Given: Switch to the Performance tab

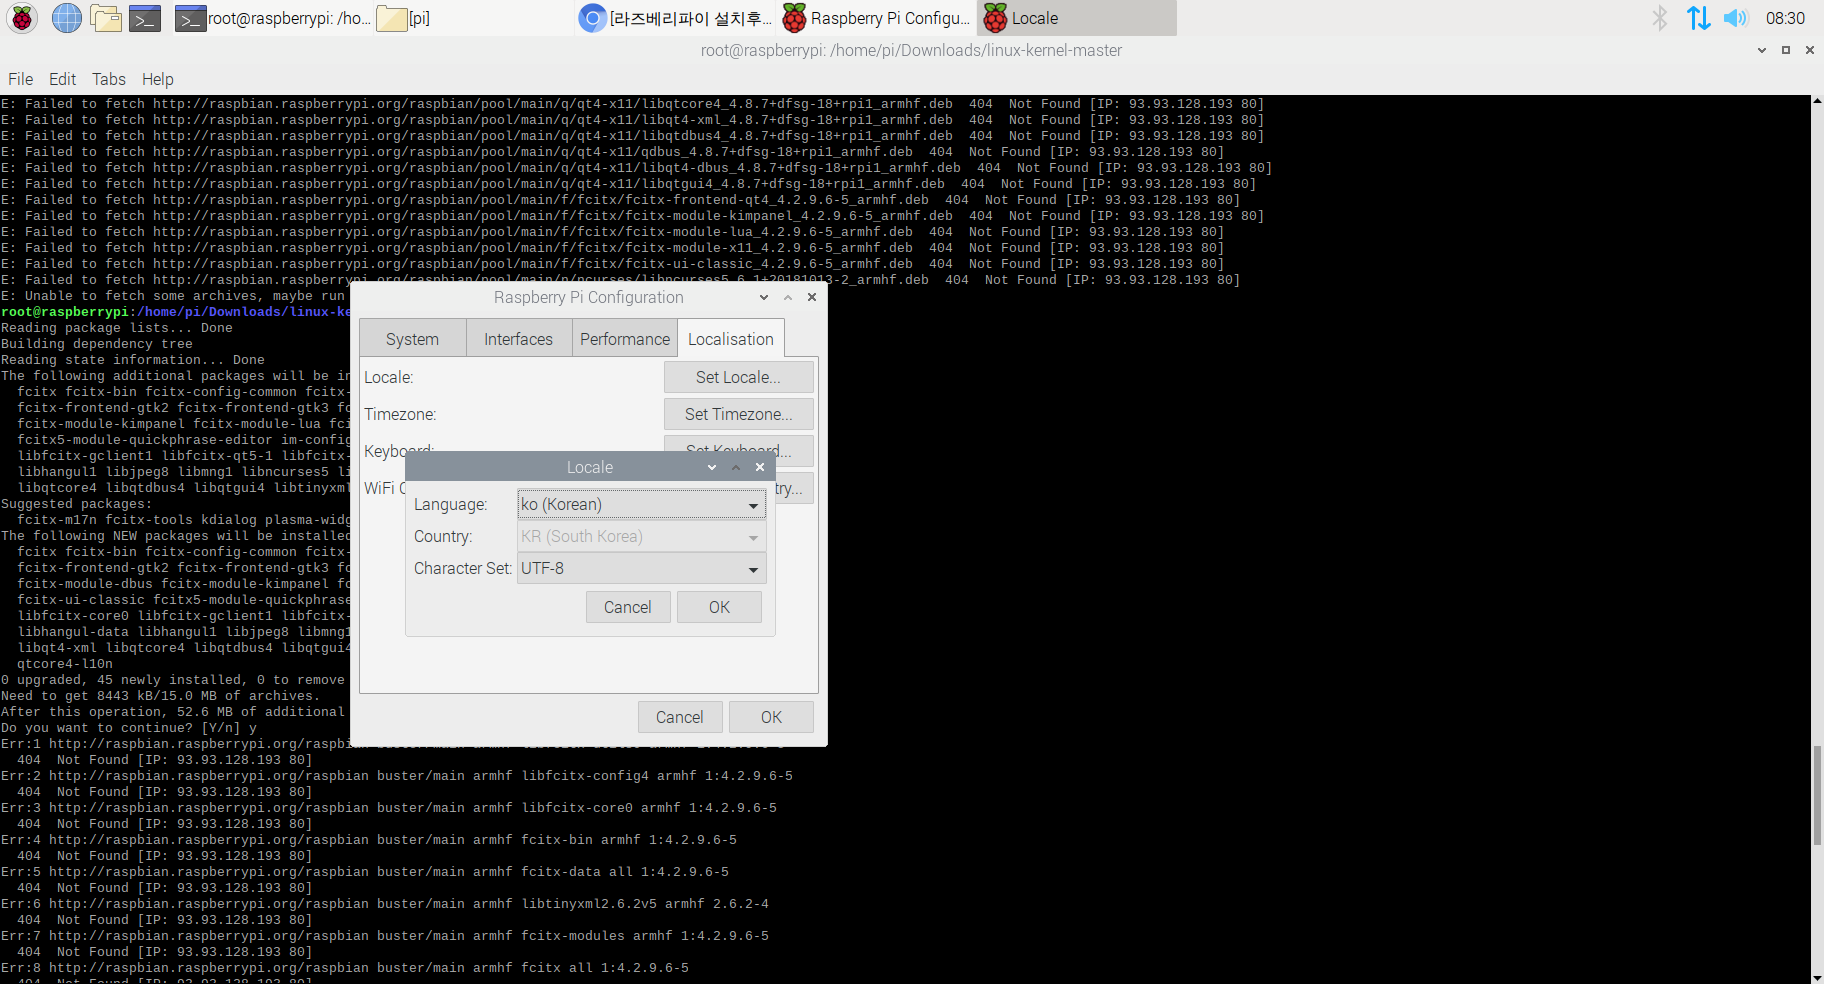Looking at the screenshot, I should (x=625, y=339).
